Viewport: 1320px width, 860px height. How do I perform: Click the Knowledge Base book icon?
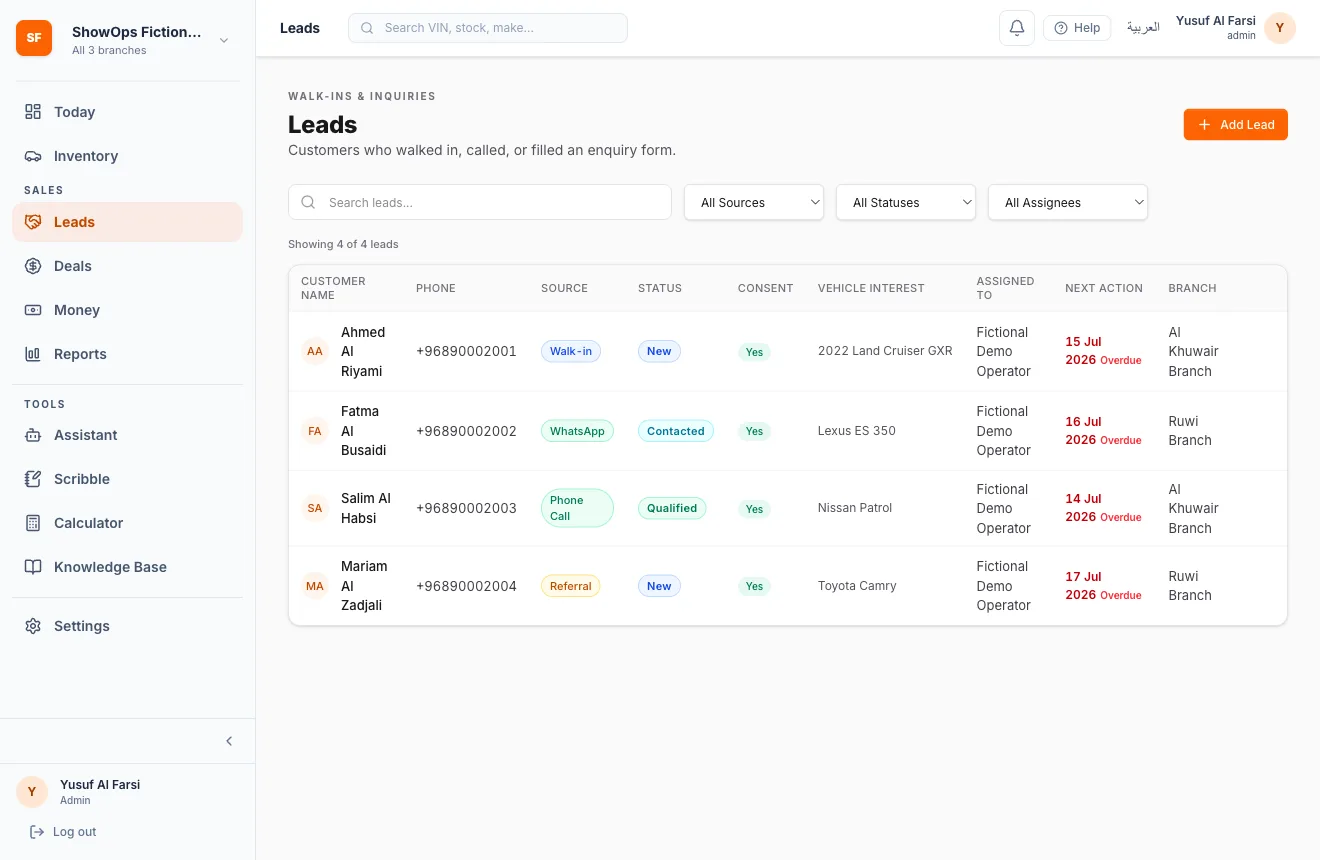[33, 567]
